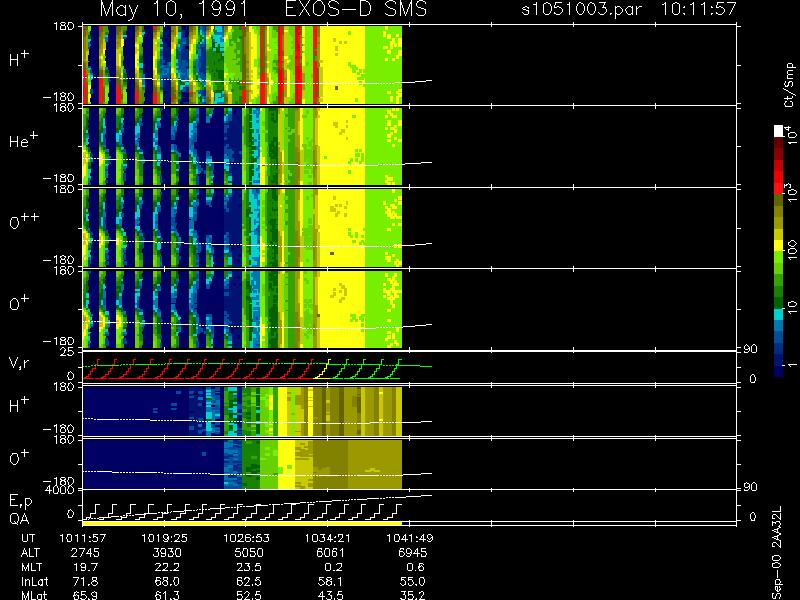Click the "QA" row label
Viewport: 800px width, 600px height.
19,518
